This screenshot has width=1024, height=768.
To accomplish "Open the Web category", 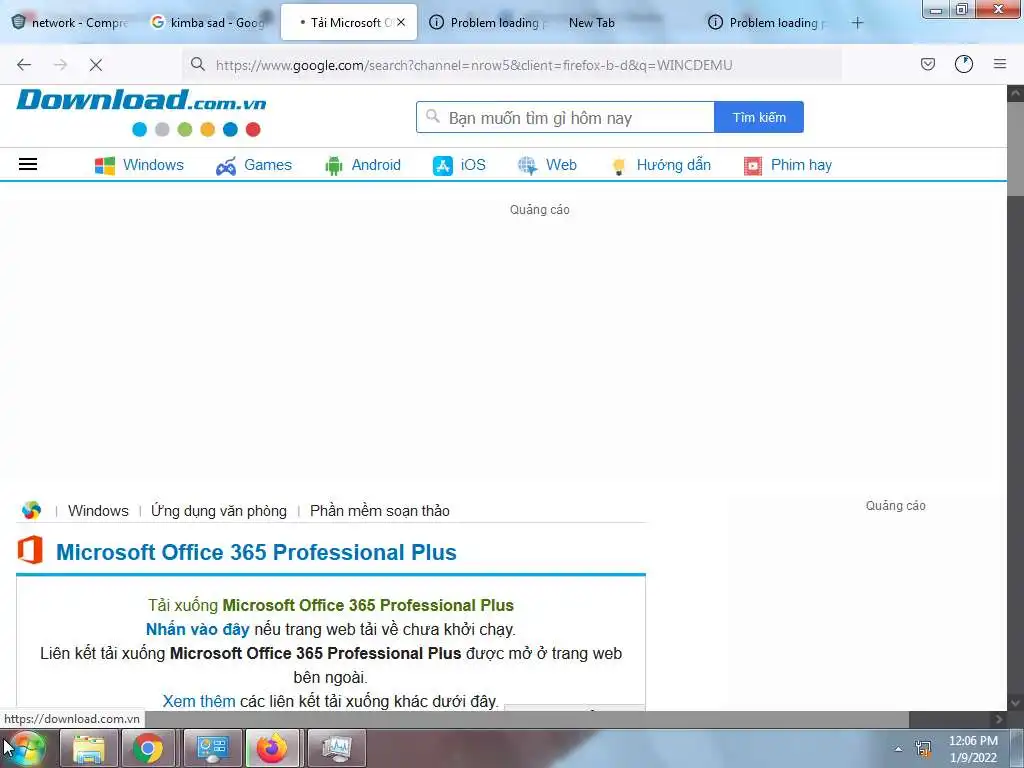I will coord(547,165).
